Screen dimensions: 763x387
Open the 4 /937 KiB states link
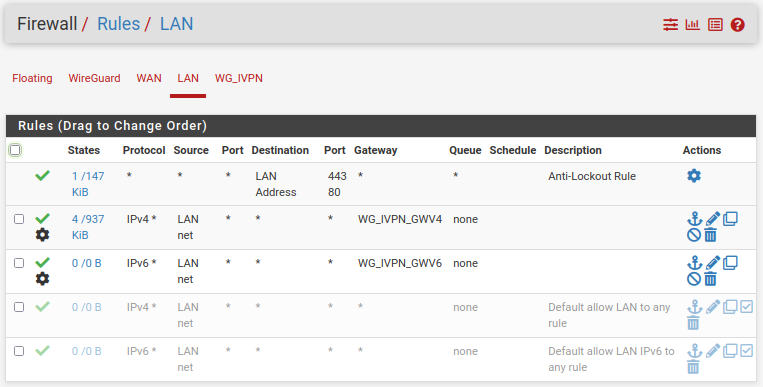point(88,227)
